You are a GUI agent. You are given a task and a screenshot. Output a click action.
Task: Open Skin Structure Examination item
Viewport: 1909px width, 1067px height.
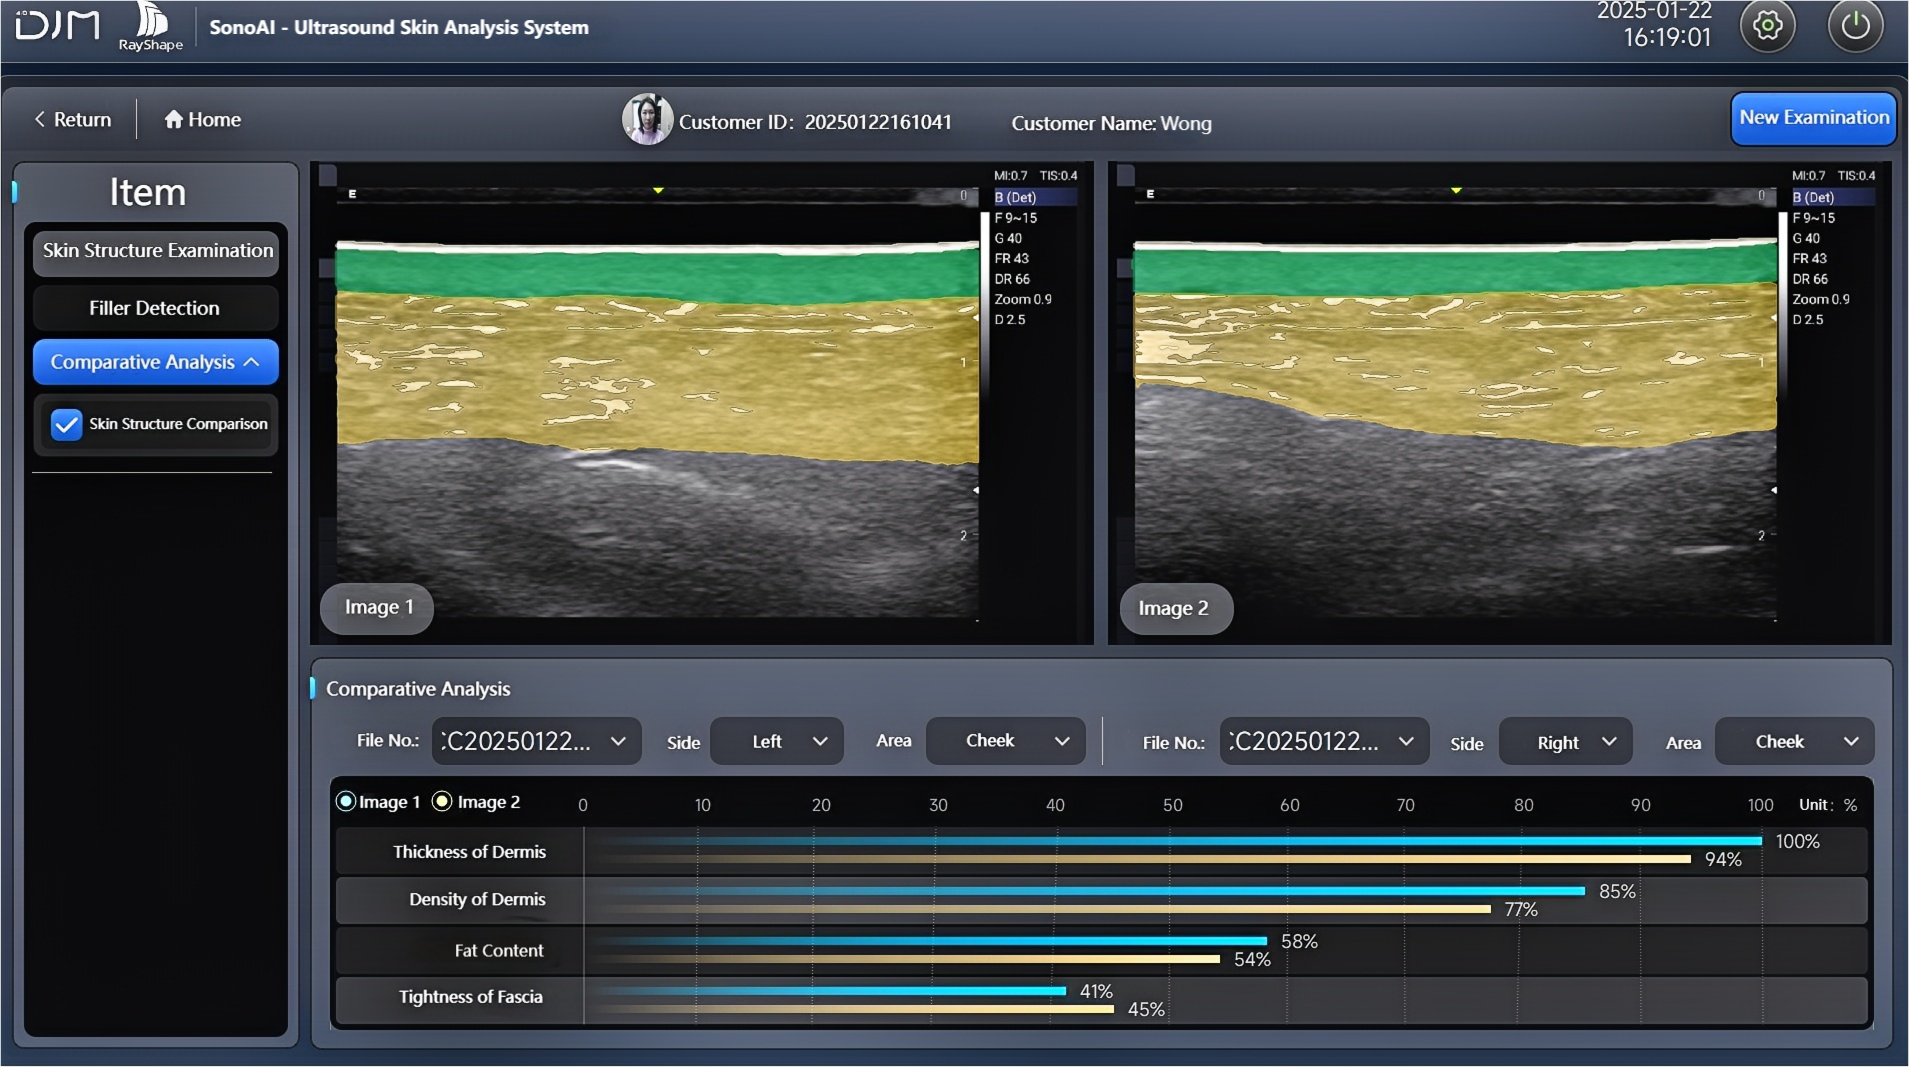[156, 251]
